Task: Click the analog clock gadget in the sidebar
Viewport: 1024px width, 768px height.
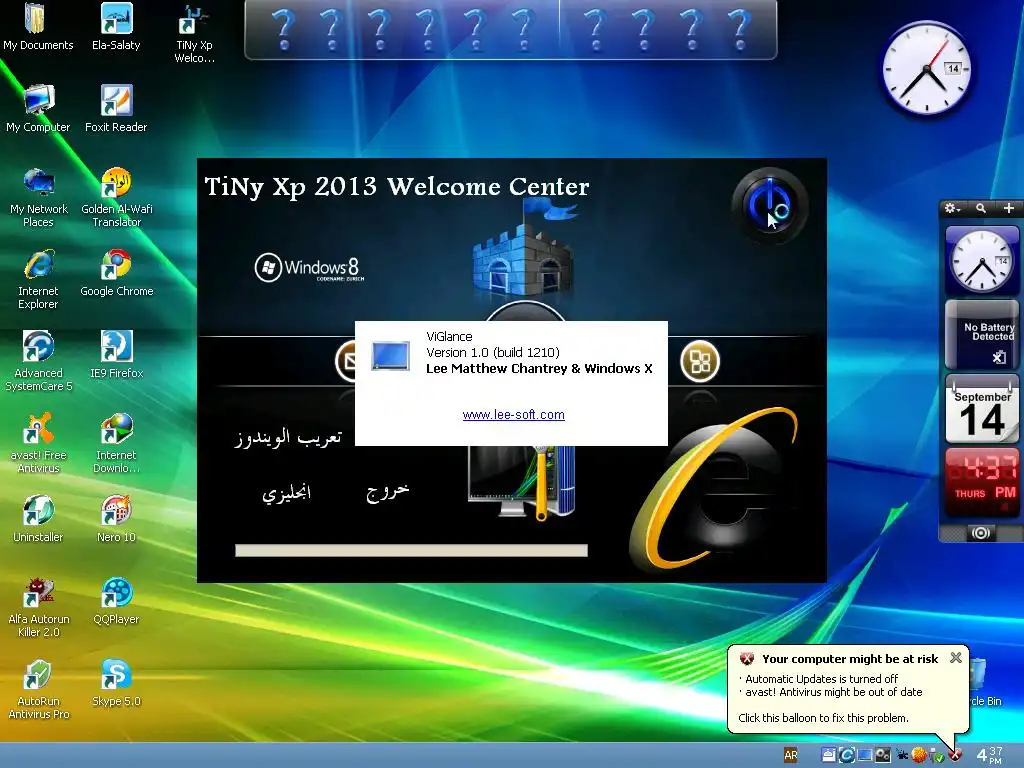Action: (982, 261)
